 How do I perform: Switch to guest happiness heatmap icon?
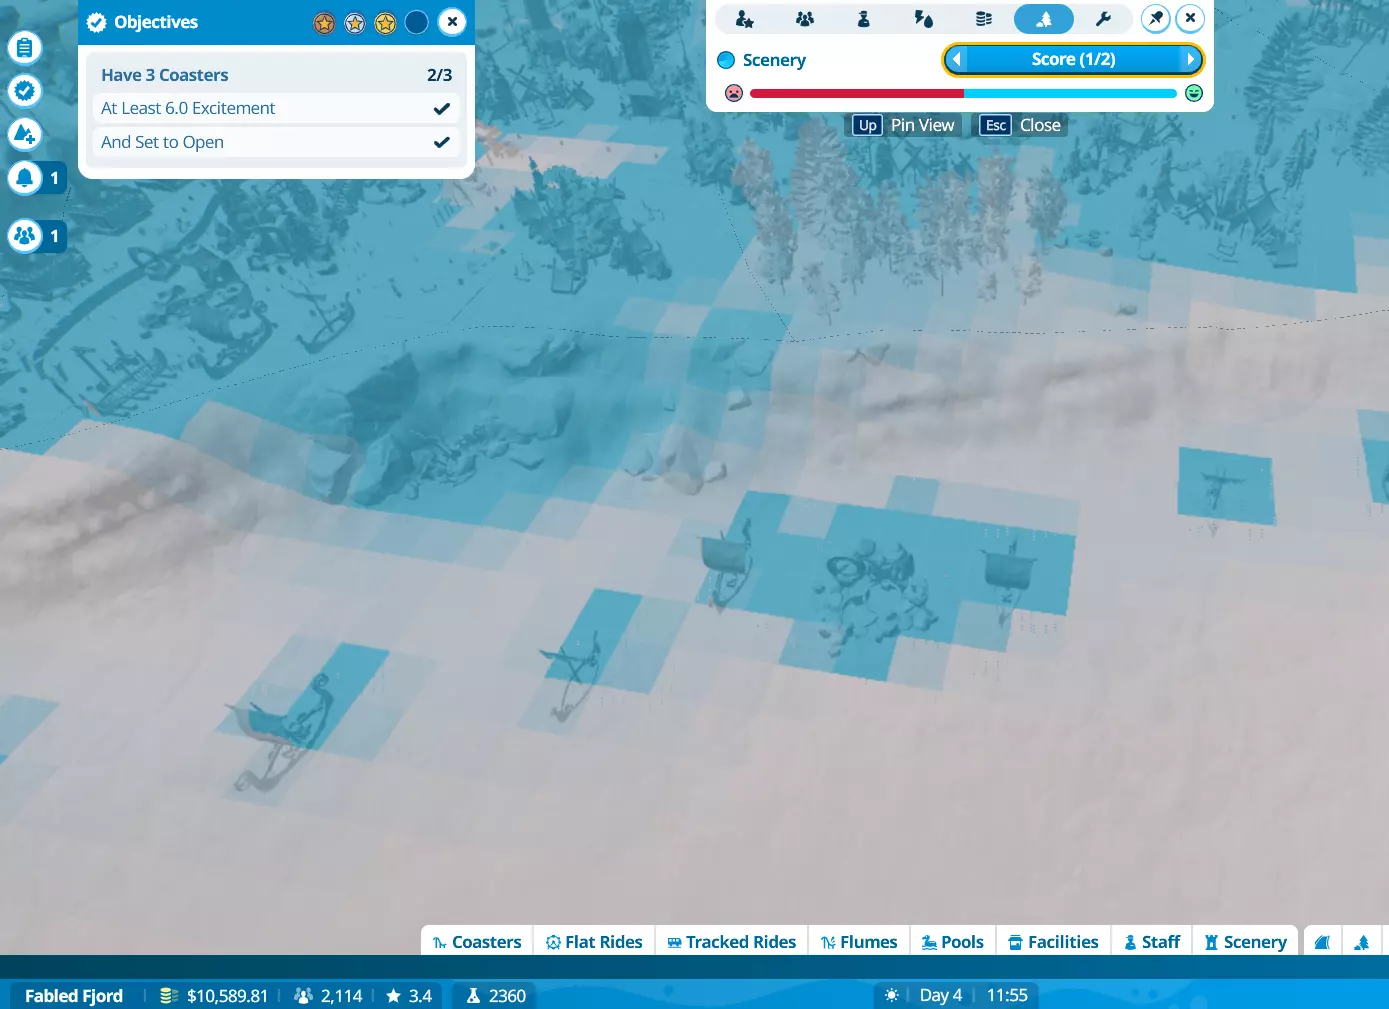tap(744, 19)
